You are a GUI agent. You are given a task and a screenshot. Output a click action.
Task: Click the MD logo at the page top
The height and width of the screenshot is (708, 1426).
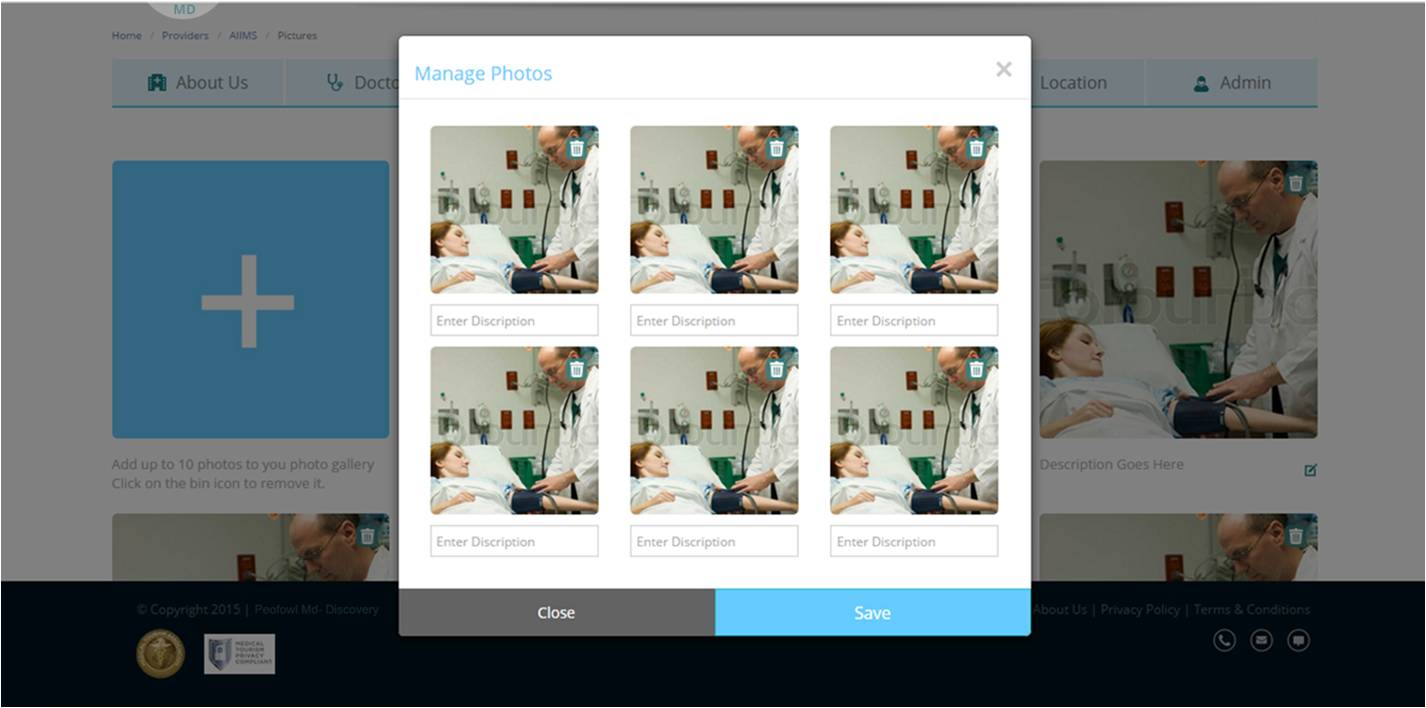(x=185, y=9)
